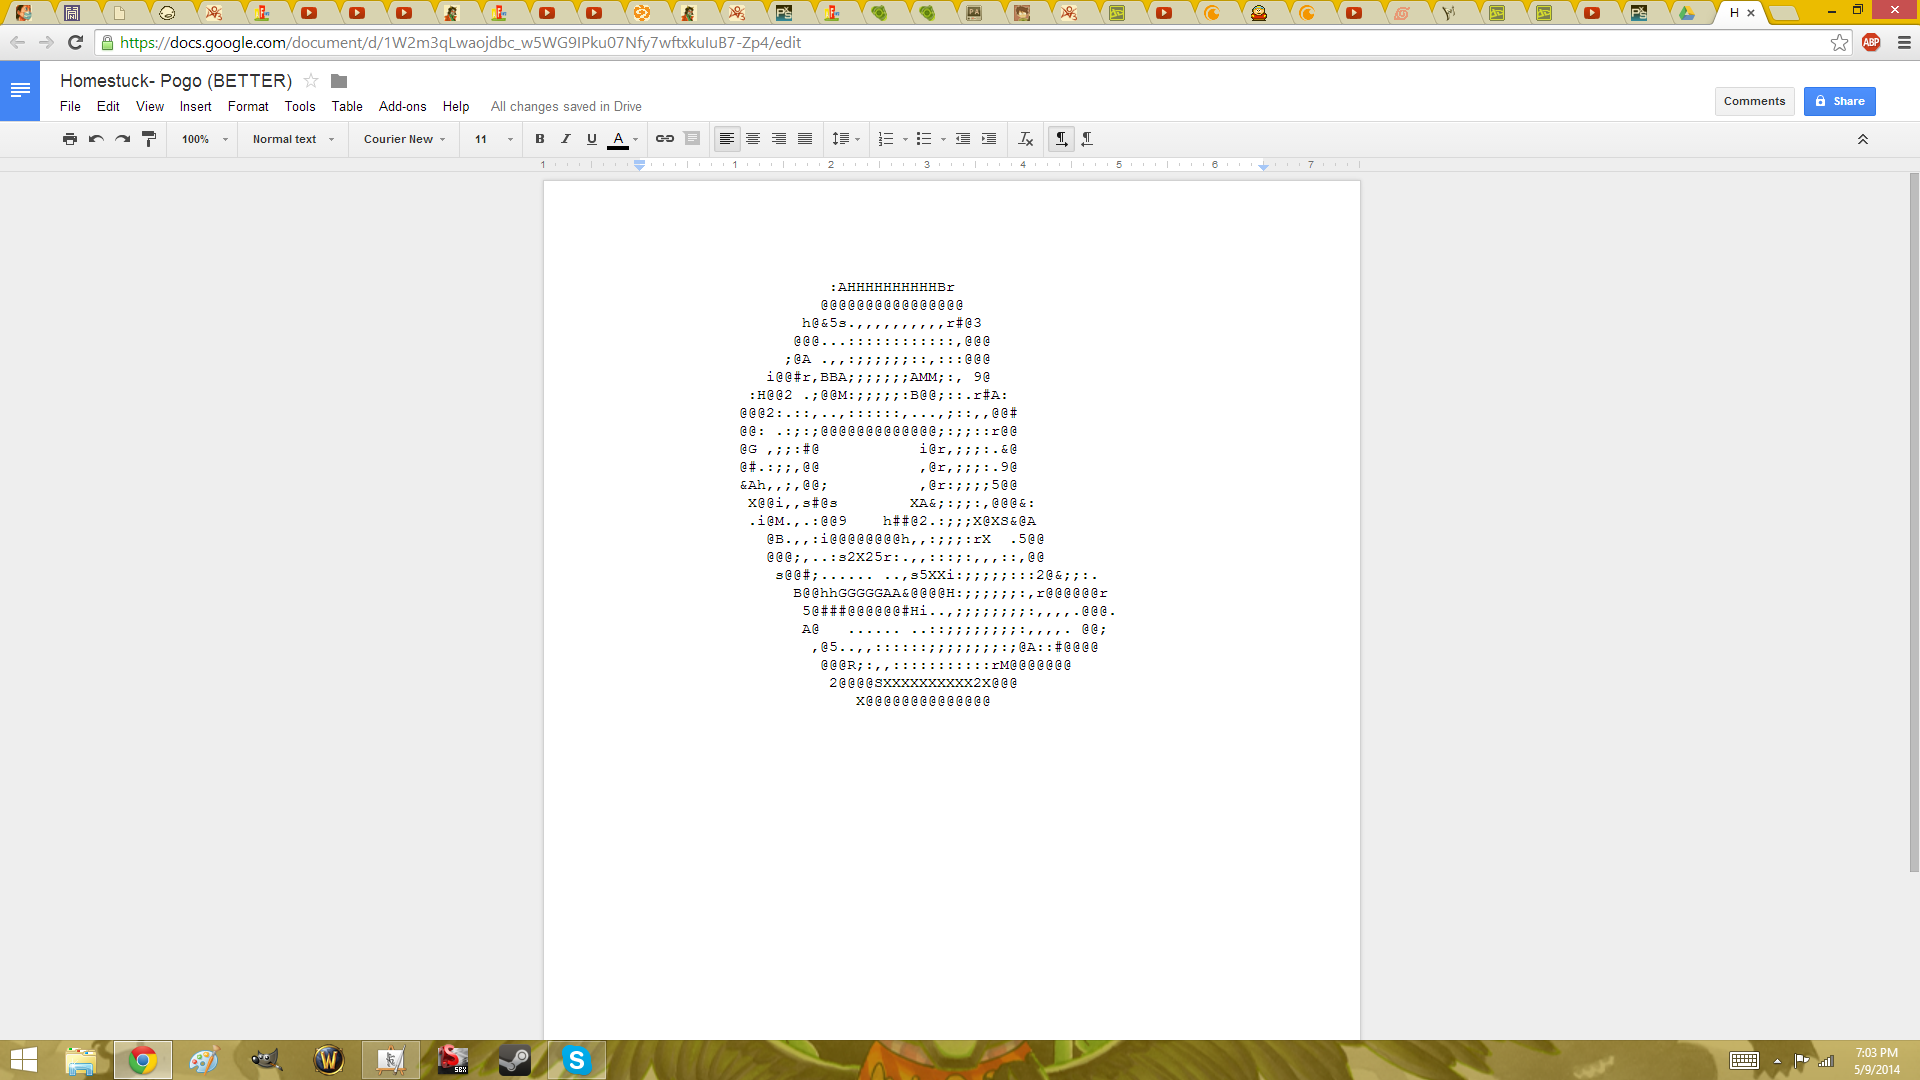Viewport: 1920px width, 1080px height.
Task: Open the Insert menu
Action: [195, 106]
